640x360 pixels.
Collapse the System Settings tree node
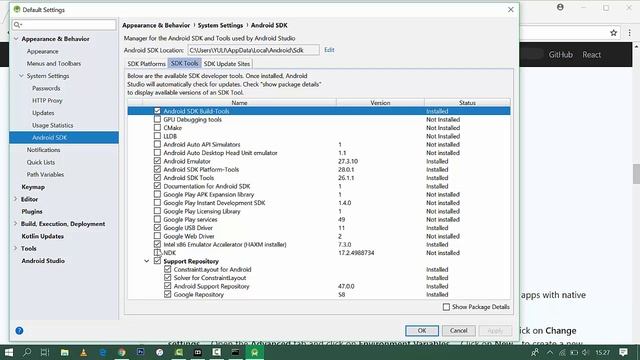click(21, 76)
